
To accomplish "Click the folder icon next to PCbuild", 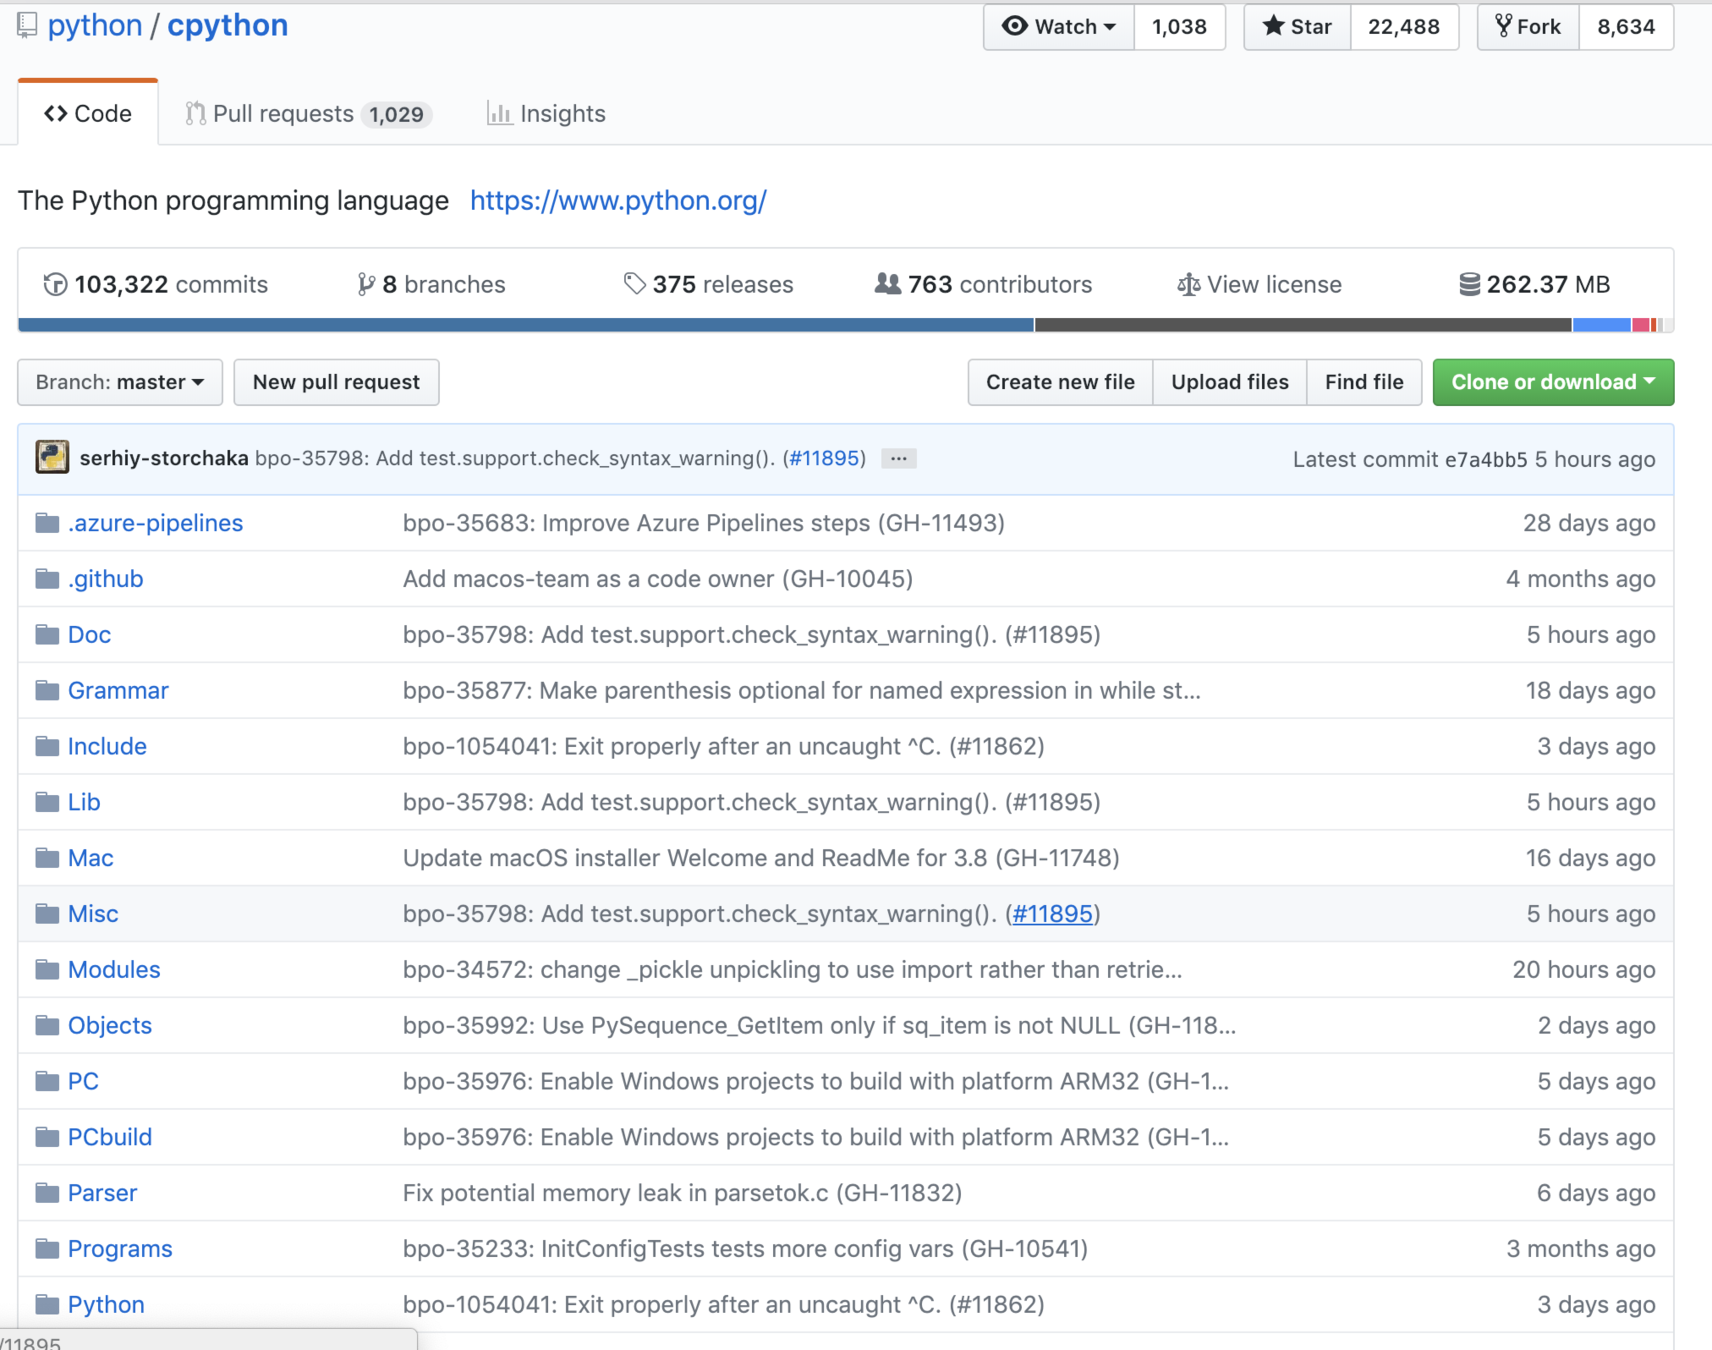I will pyautogui.click(x=47, y=1137).
